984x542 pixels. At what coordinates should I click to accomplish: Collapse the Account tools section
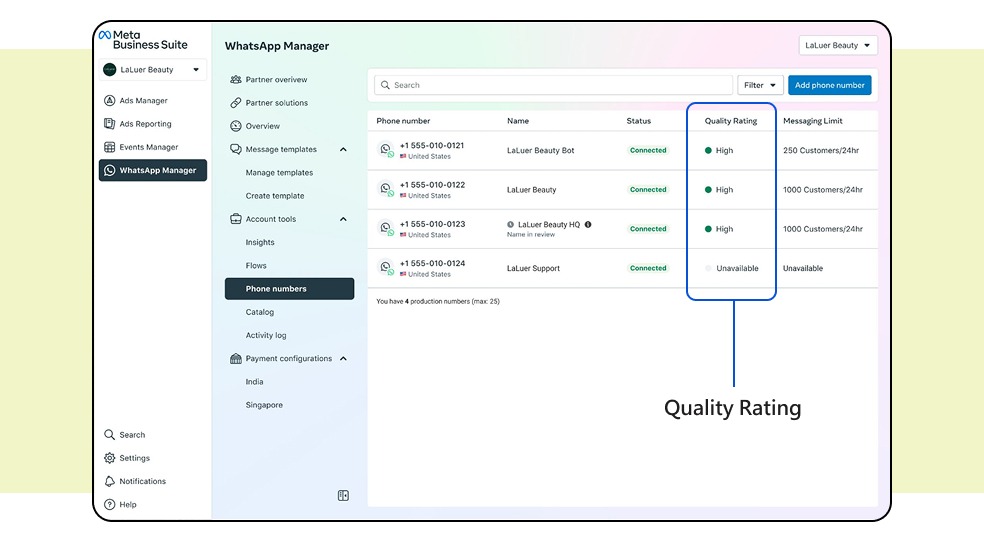click(x=343, y=219)
